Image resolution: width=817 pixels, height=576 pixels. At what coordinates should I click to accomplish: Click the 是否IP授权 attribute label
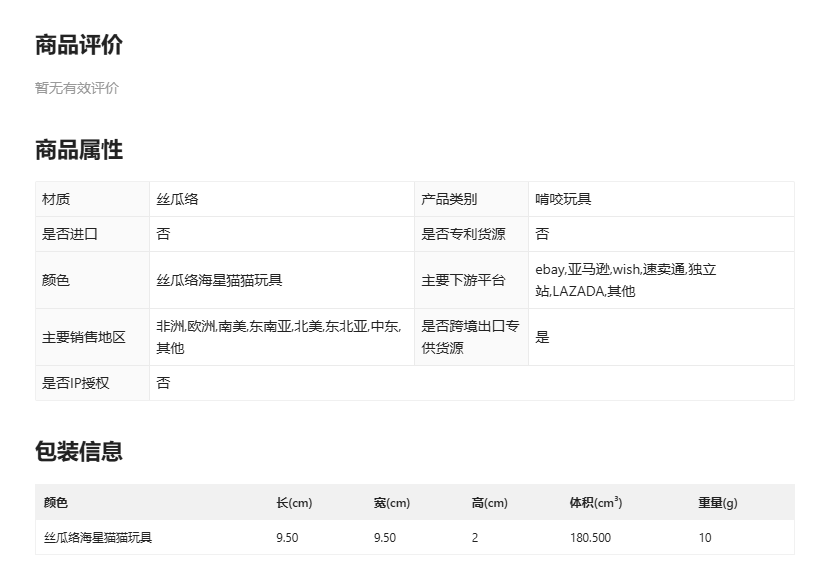click(76, 383)
